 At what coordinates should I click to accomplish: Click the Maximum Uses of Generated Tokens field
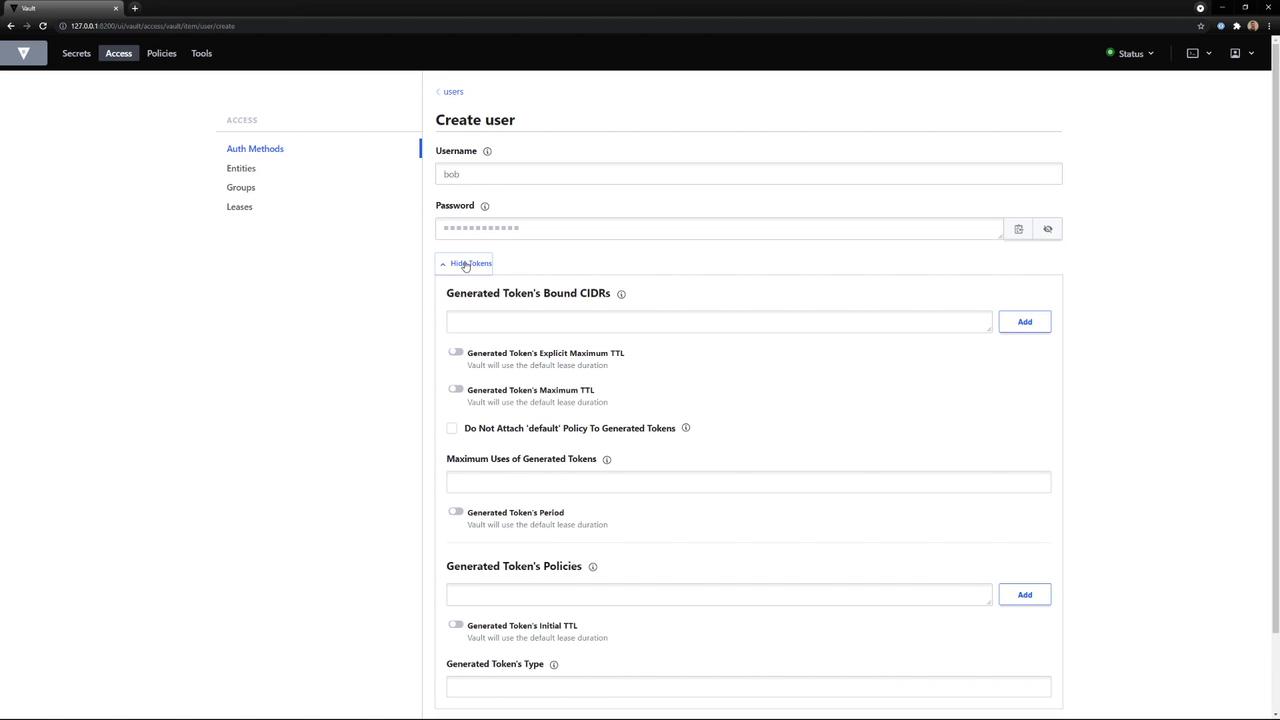click(748, 482)
